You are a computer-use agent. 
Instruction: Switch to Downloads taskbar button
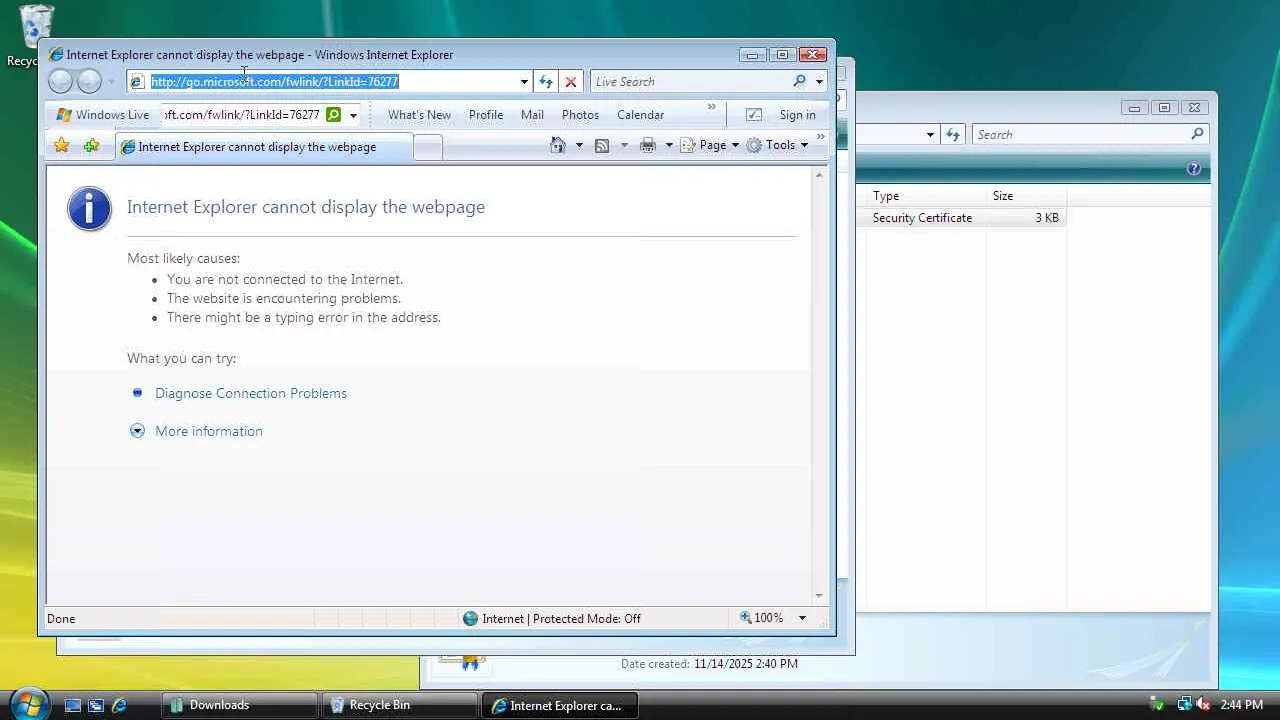click(x=239, y=705)
